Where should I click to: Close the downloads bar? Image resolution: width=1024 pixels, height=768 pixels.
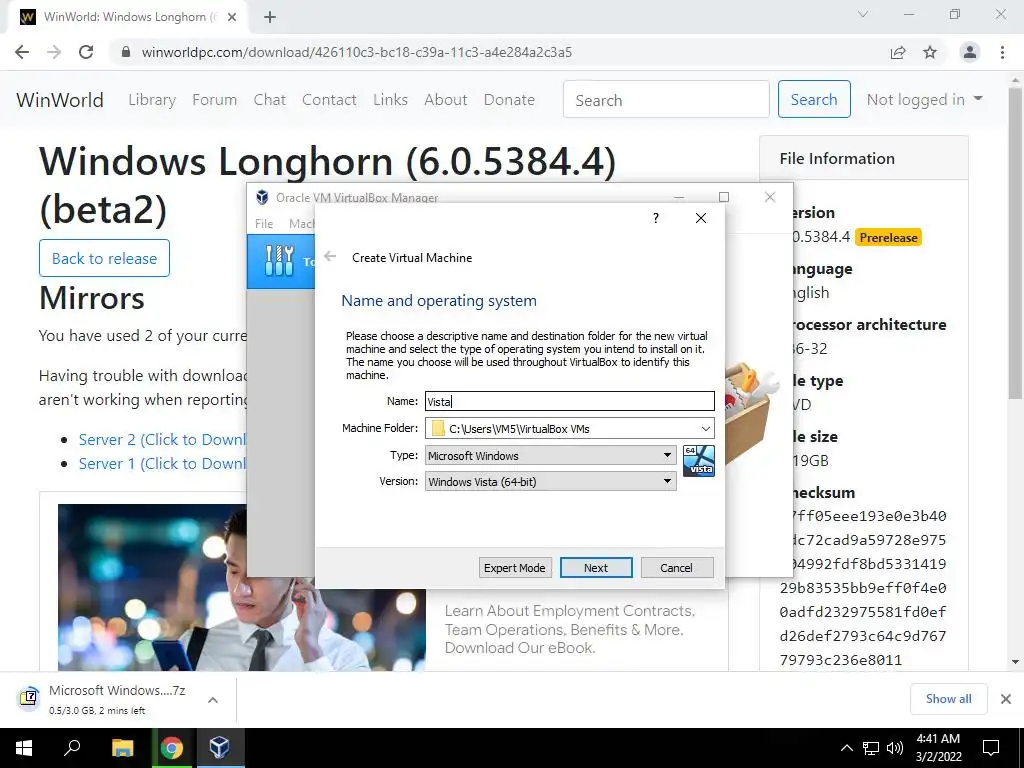[1006, 699]
